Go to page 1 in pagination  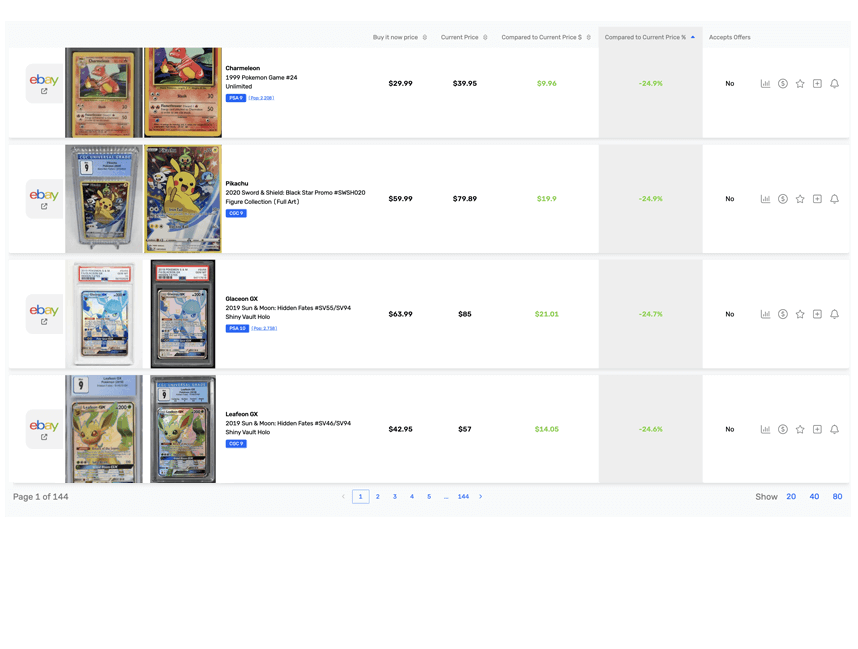click(x=361, y=496)
